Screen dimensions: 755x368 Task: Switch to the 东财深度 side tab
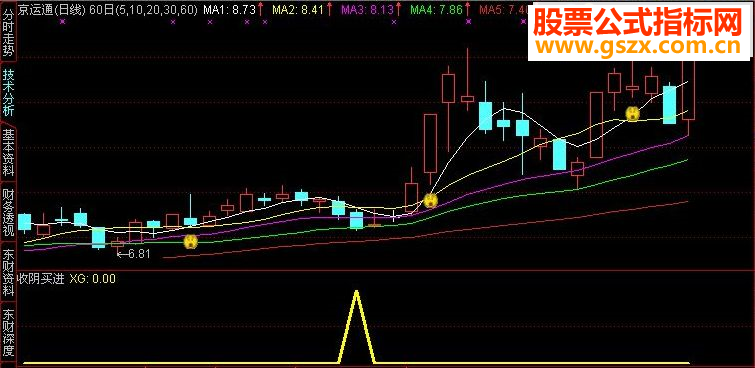coord(8,333)
